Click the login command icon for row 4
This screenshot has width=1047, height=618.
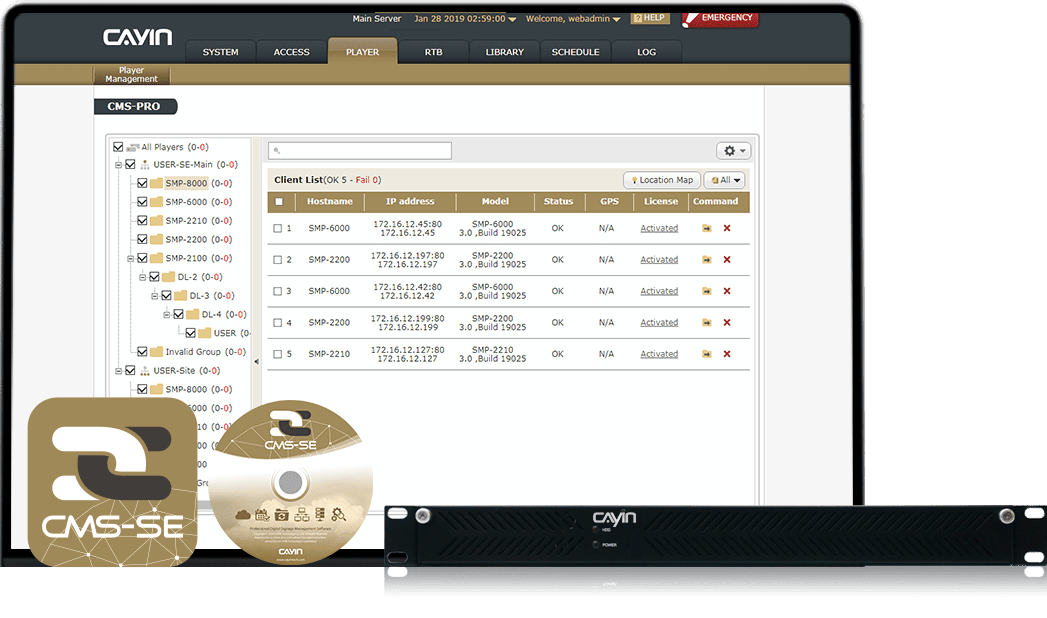coord(706,323)
